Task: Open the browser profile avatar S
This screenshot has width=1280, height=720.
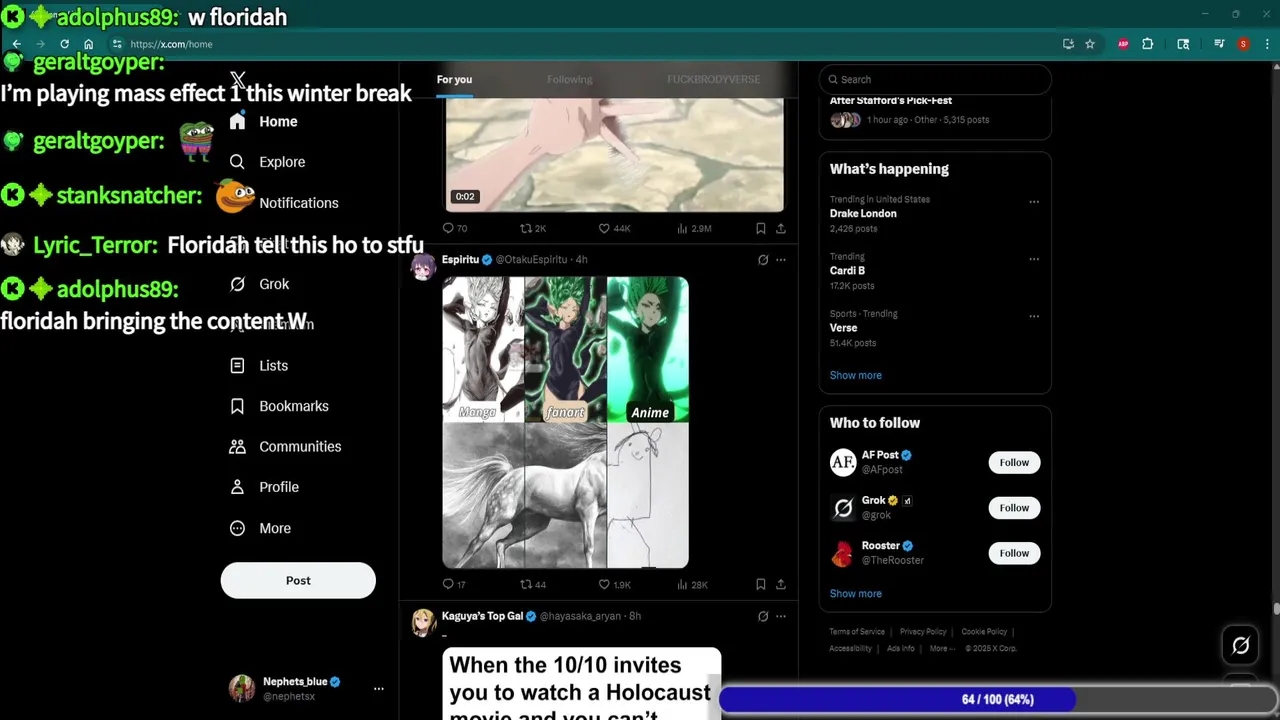Action: 1243,44
